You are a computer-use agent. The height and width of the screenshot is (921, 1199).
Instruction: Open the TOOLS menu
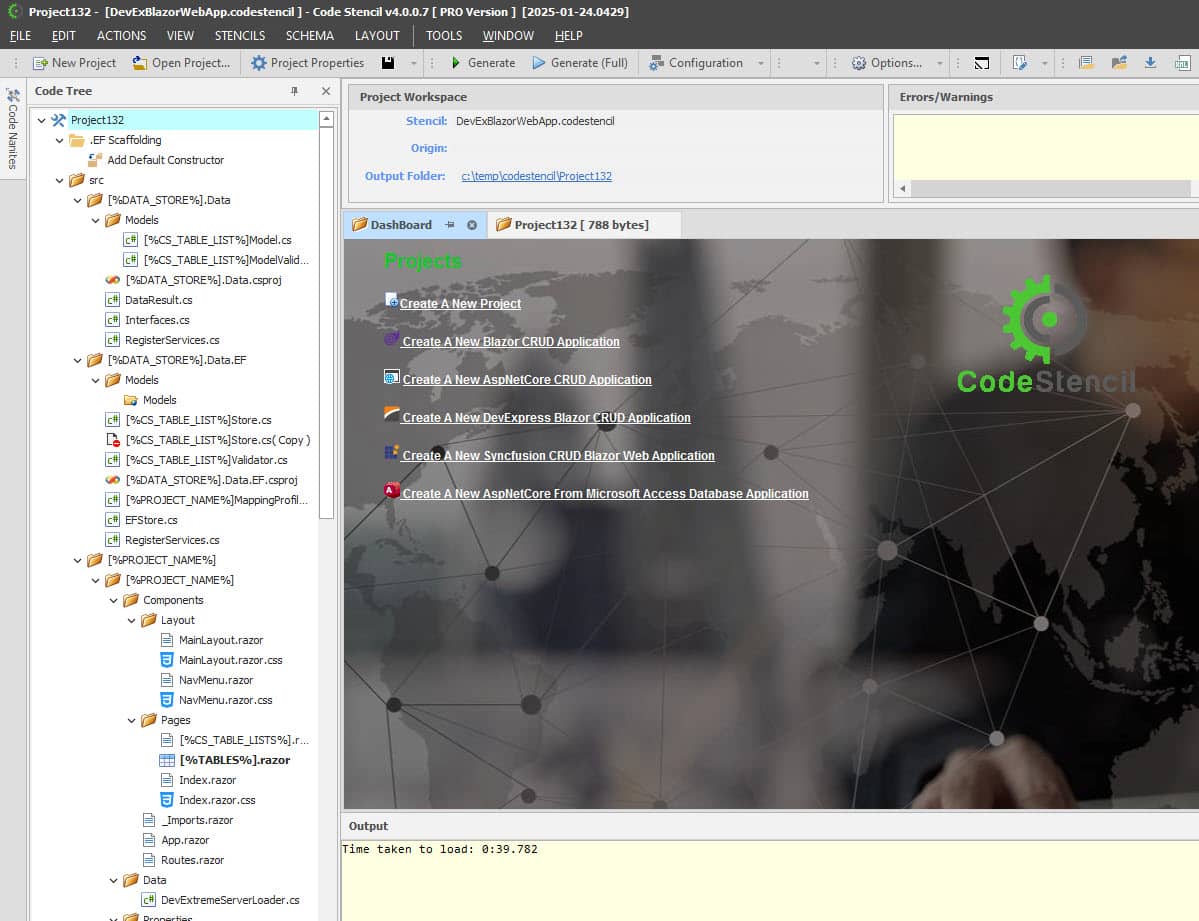point(444,35)
